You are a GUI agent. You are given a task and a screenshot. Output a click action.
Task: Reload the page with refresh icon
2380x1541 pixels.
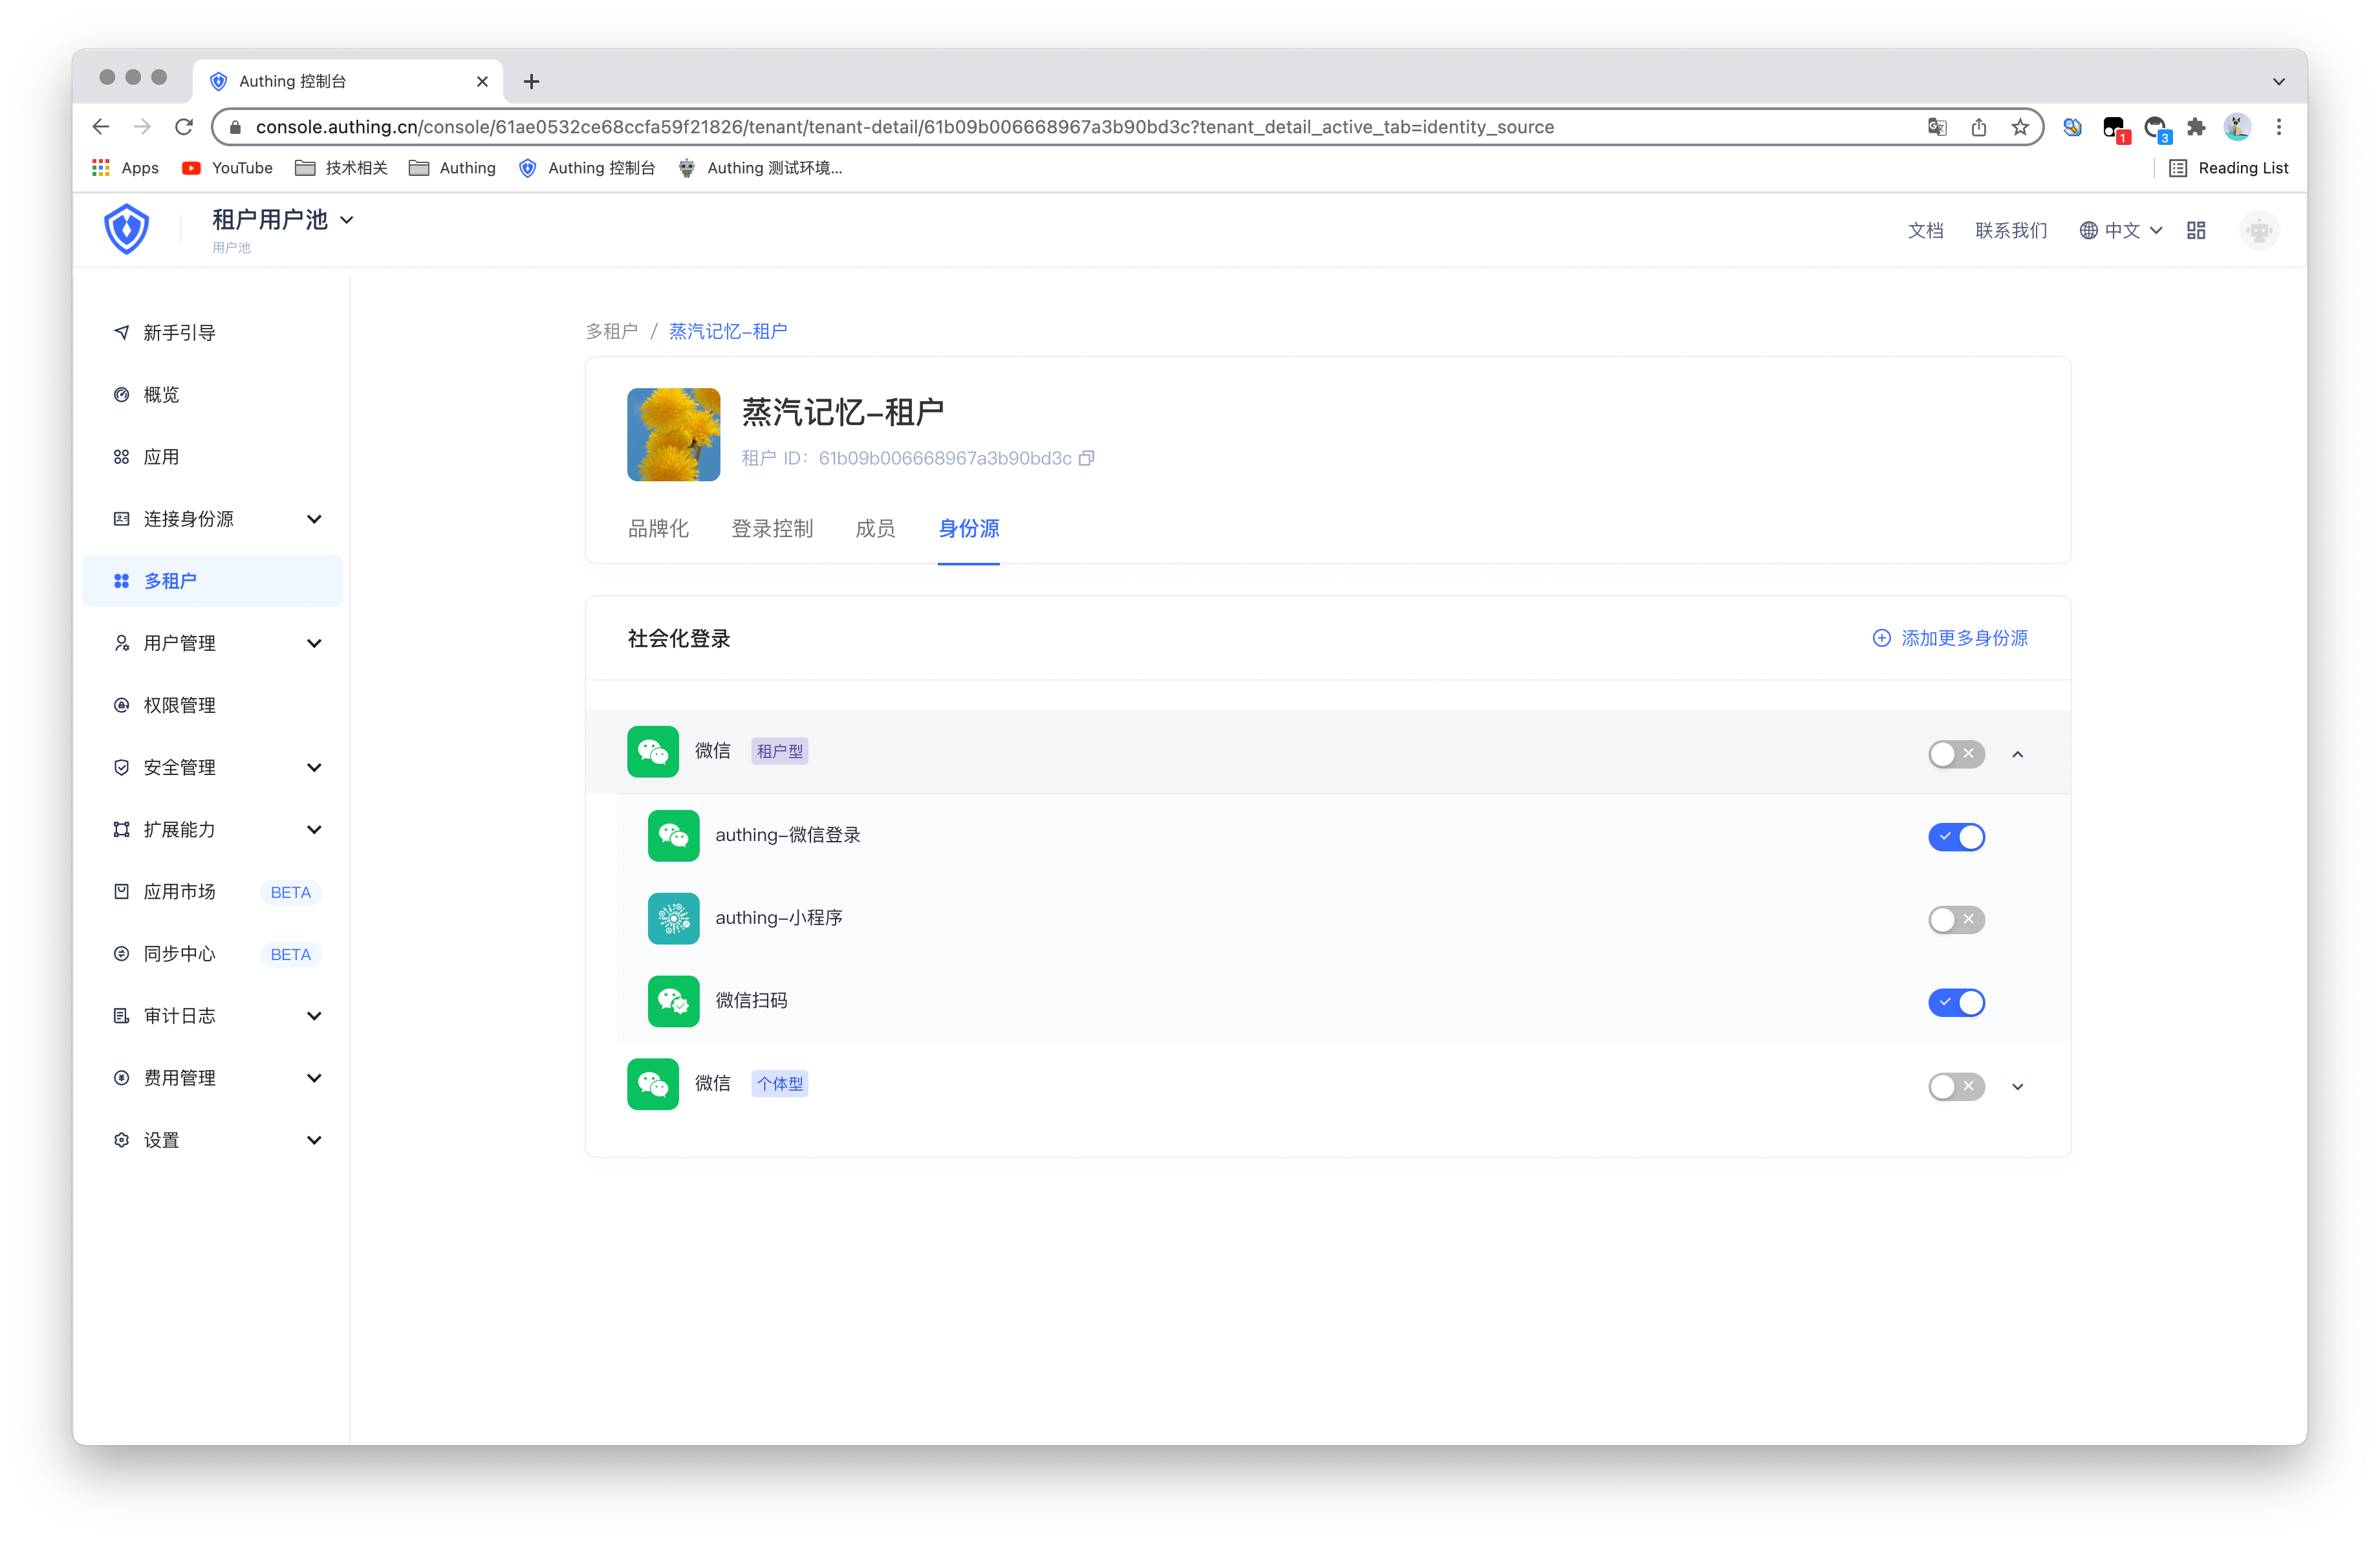click(x=184, y=127)
